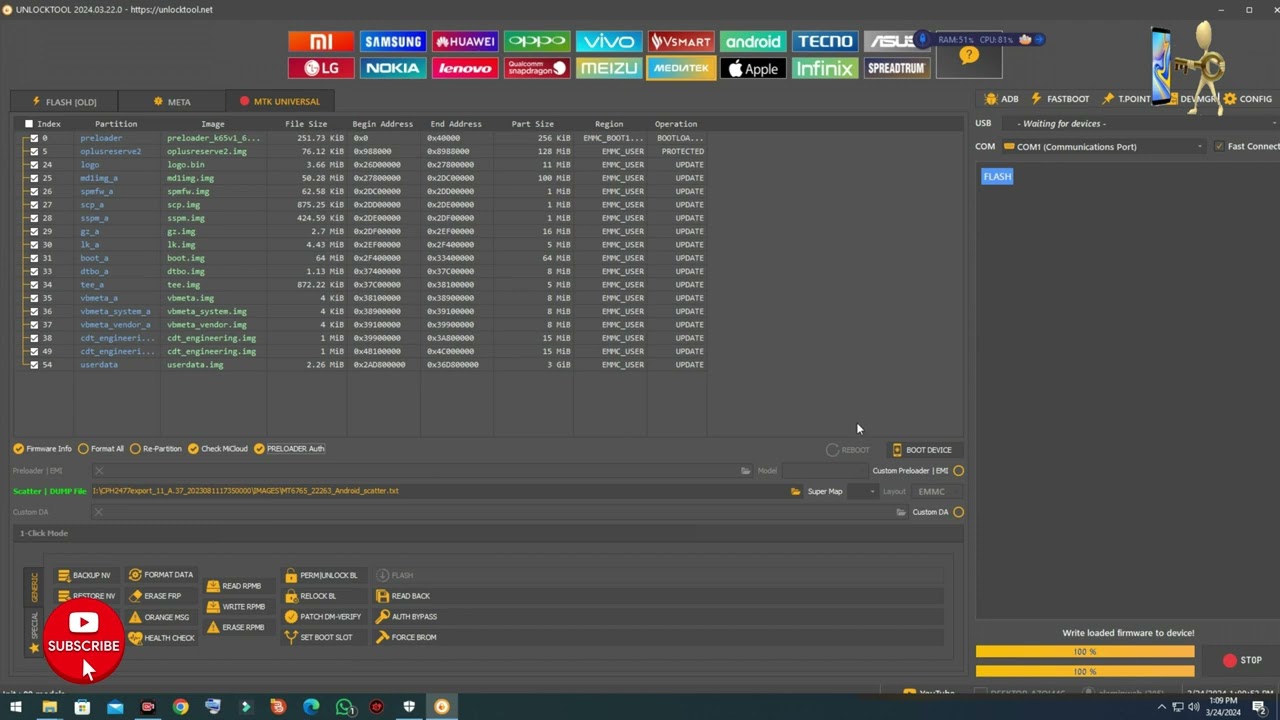The height and width of the screenshot is (720, 1280).
Task: Select the Samsung brand logo
Action: (393, 41)
